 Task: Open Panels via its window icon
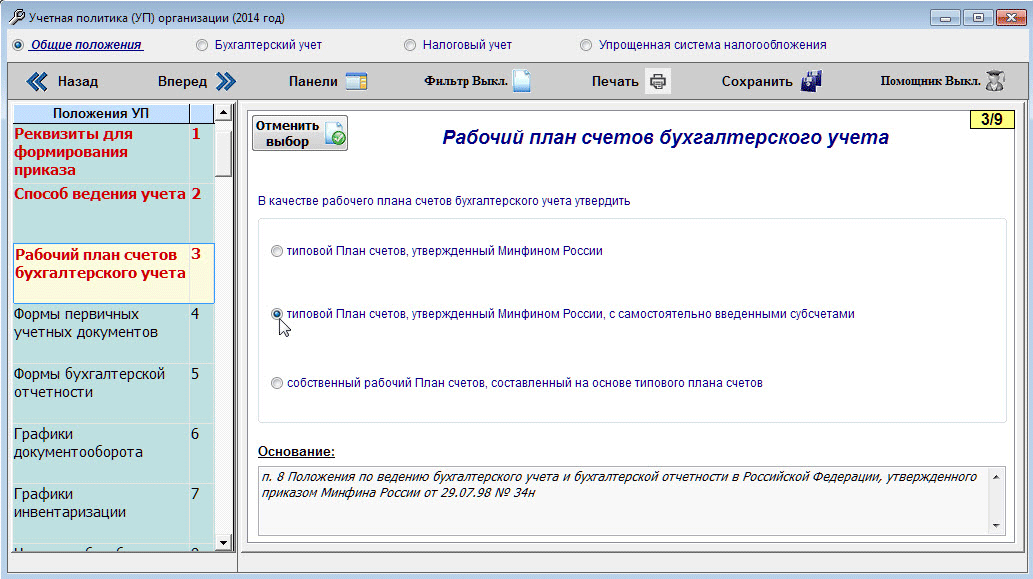pos(356,82)
